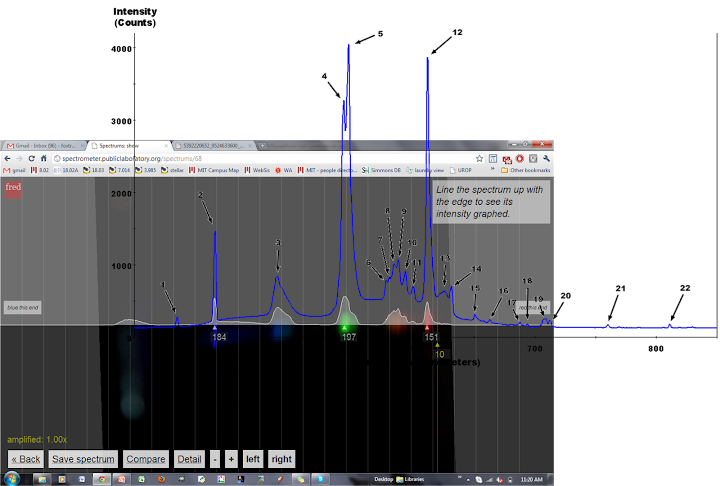Click the Compare button
720x486 pixels.
[146, 459]
